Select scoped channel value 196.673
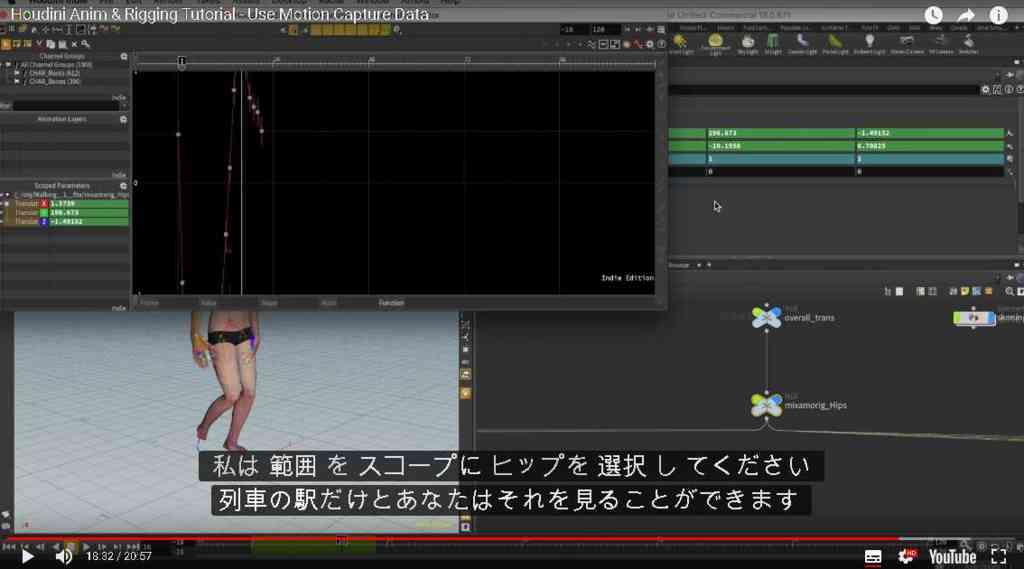Image resolution: width=1024 pixels, height=569 pixels. (x=88, y=213)
